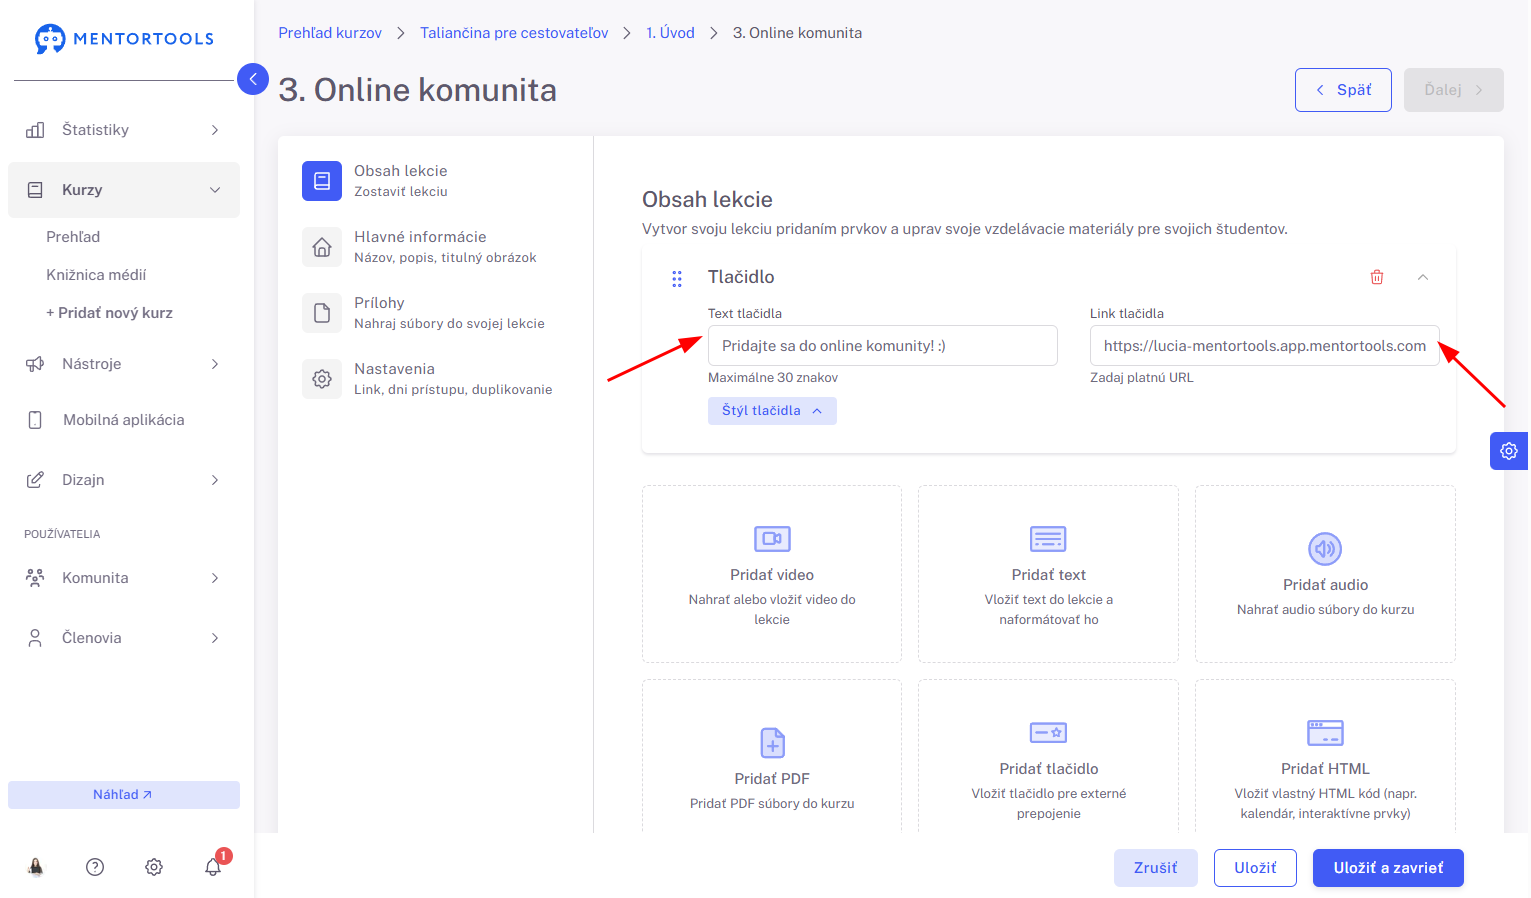
Task: Collapse the Tlačidlo panel chevron
Action: (1423, 277)
